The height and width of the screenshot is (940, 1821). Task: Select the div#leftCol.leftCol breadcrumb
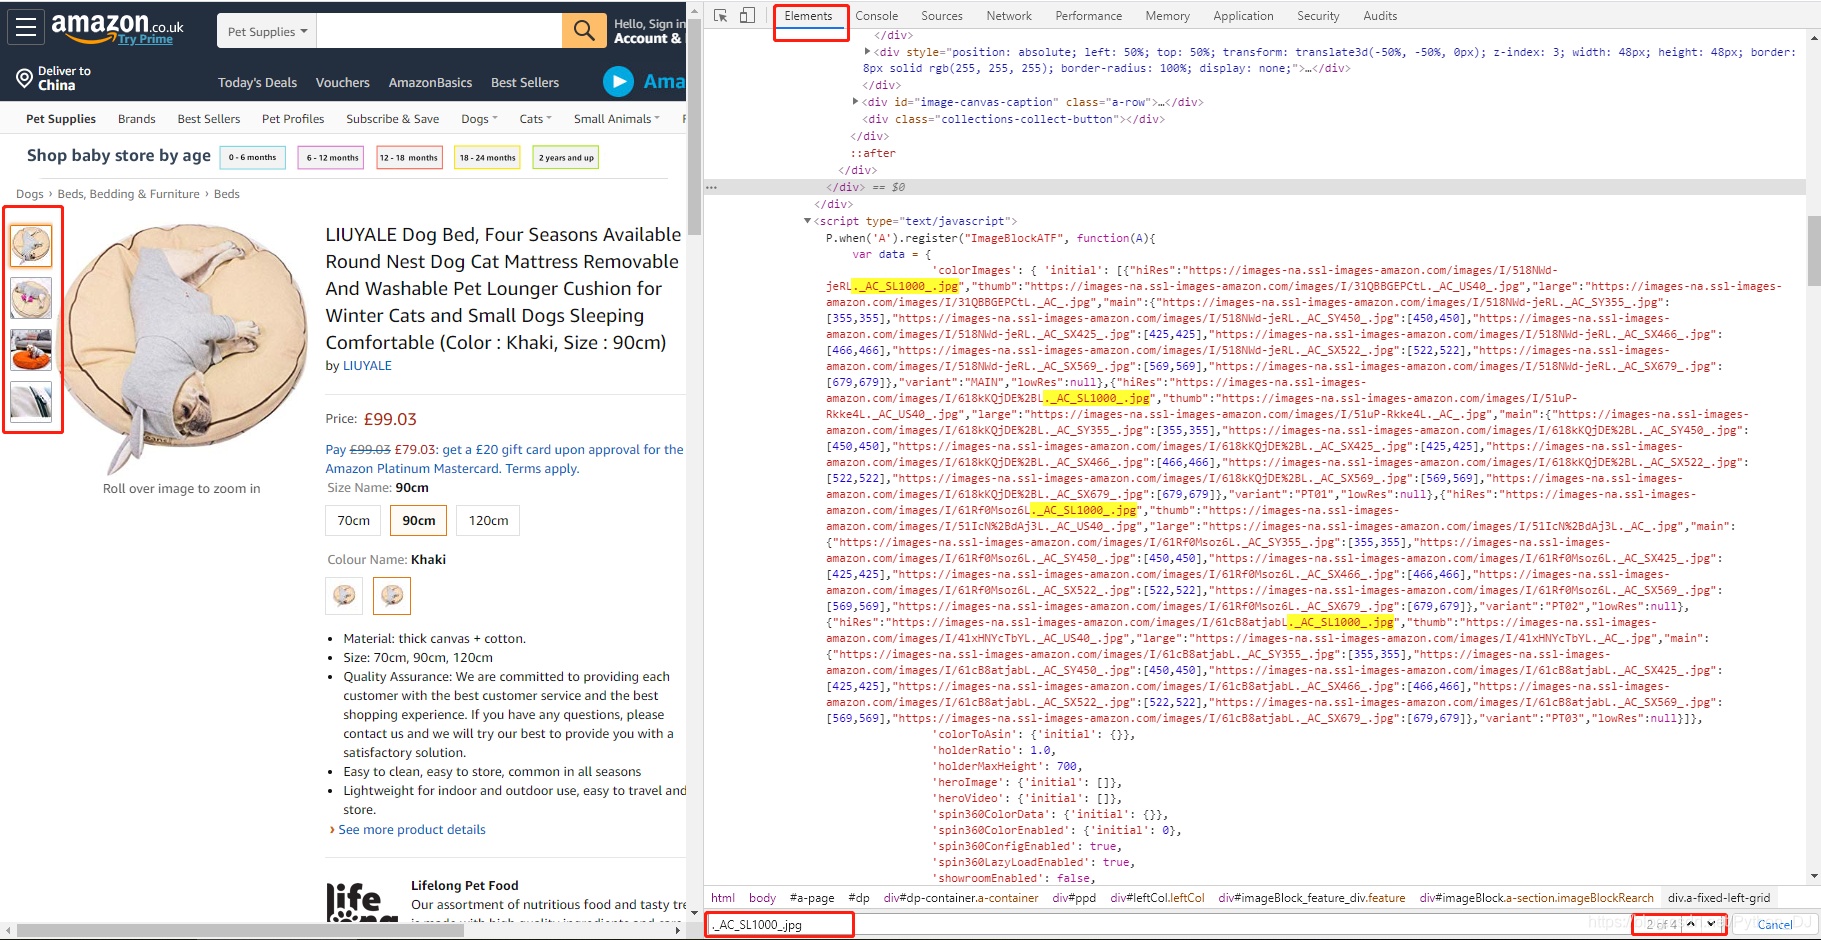[1157, 898]
